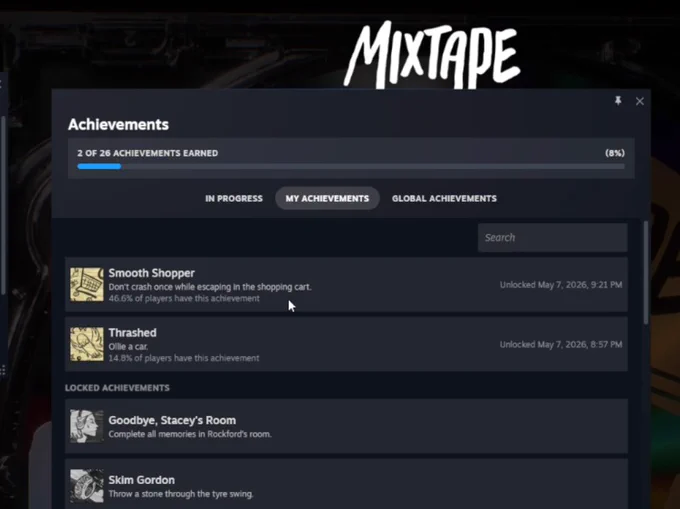
Task: Select the Thrashed achievement title
Action: click(132, 333)
